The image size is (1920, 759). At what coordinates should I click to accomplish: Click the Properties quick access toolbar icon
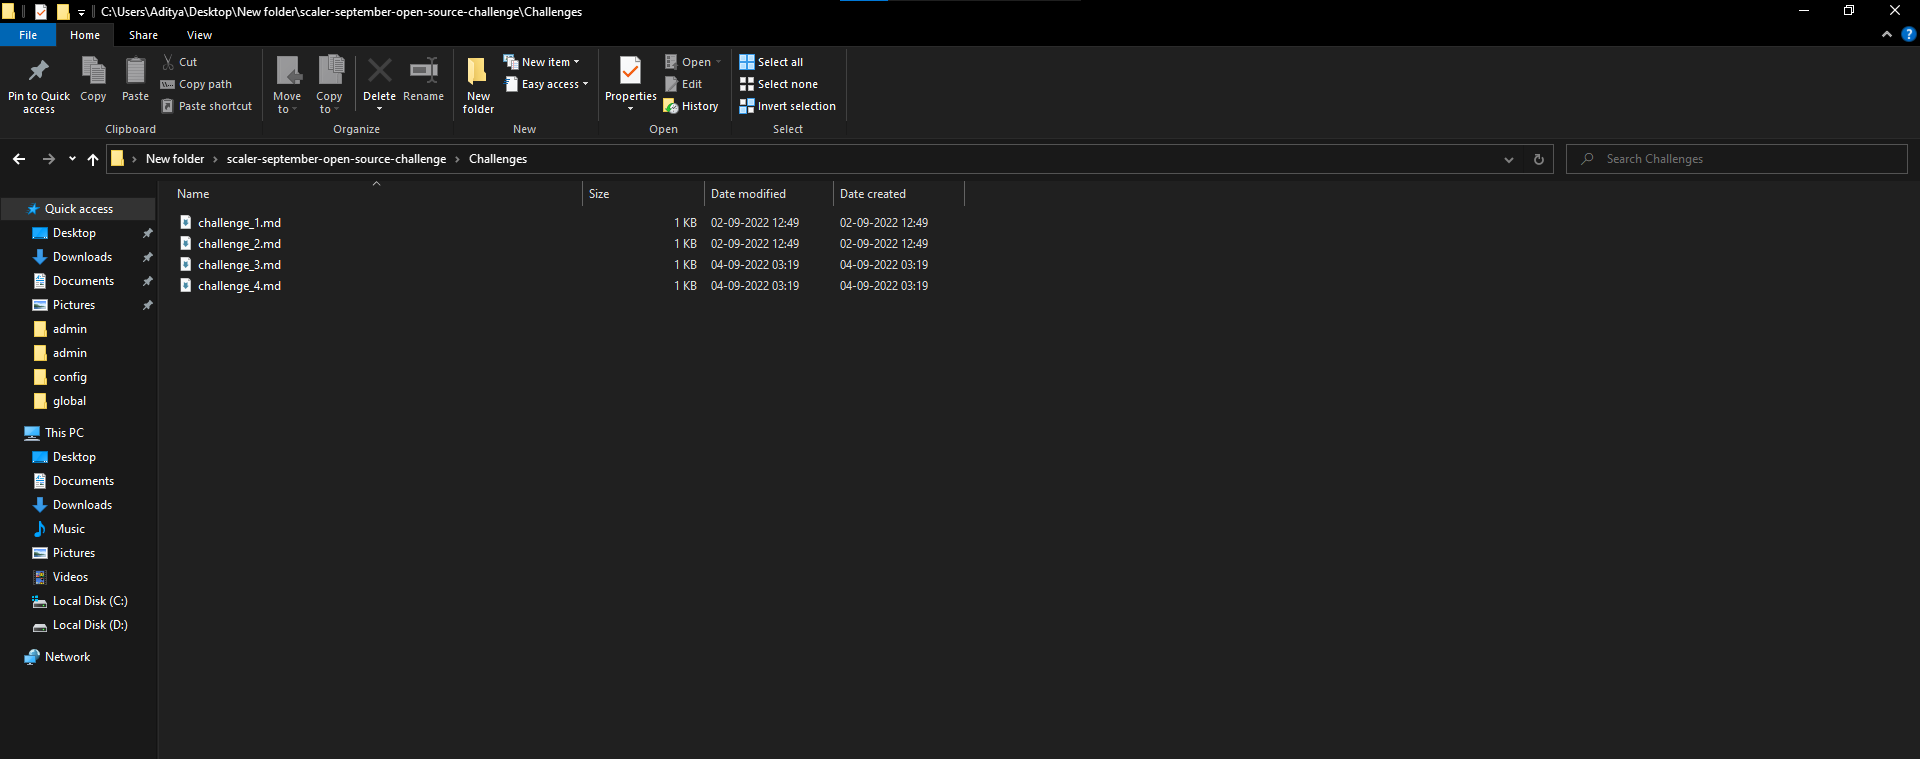tap(40, 12)
